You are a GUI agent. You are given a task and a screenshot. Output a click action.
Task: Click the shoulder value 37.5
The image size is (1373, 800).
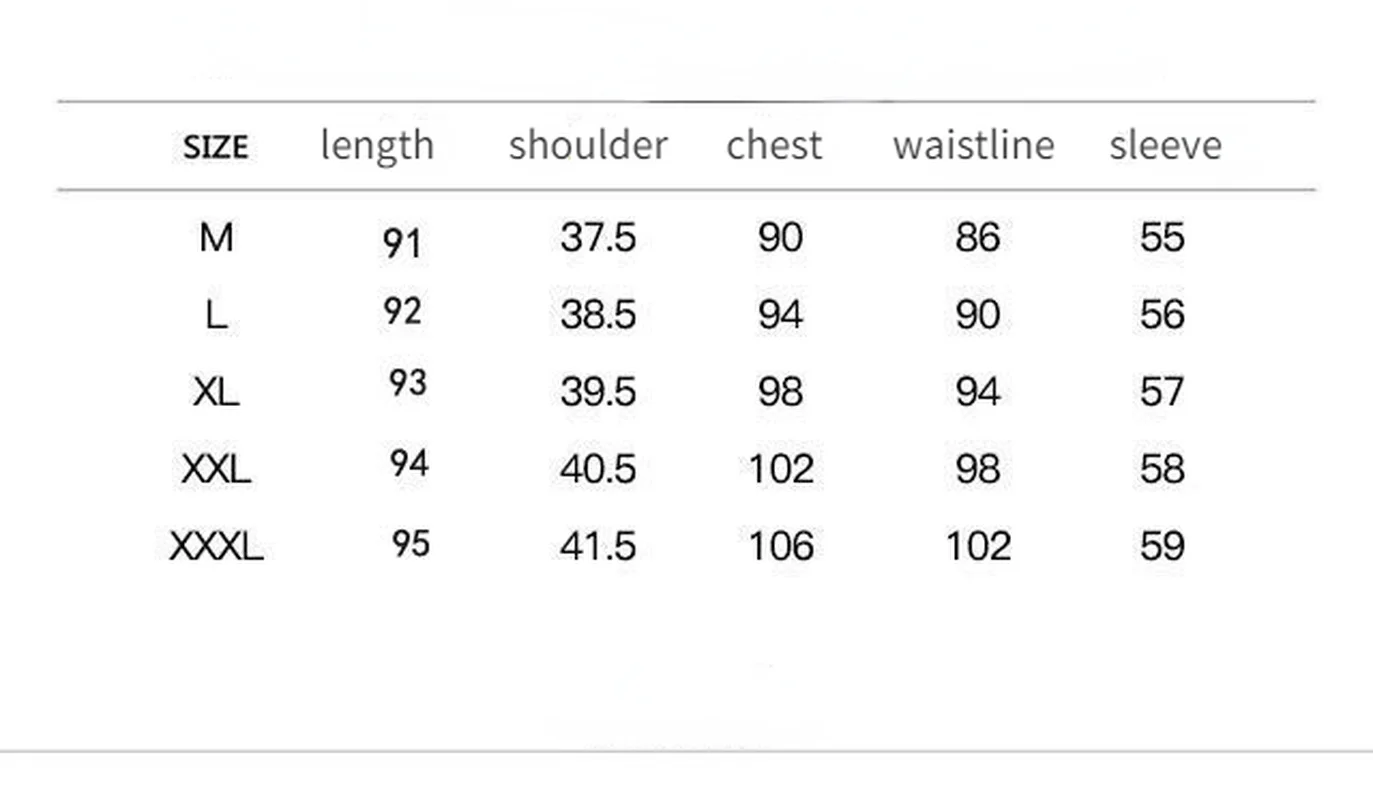click(x=598, y=238)
